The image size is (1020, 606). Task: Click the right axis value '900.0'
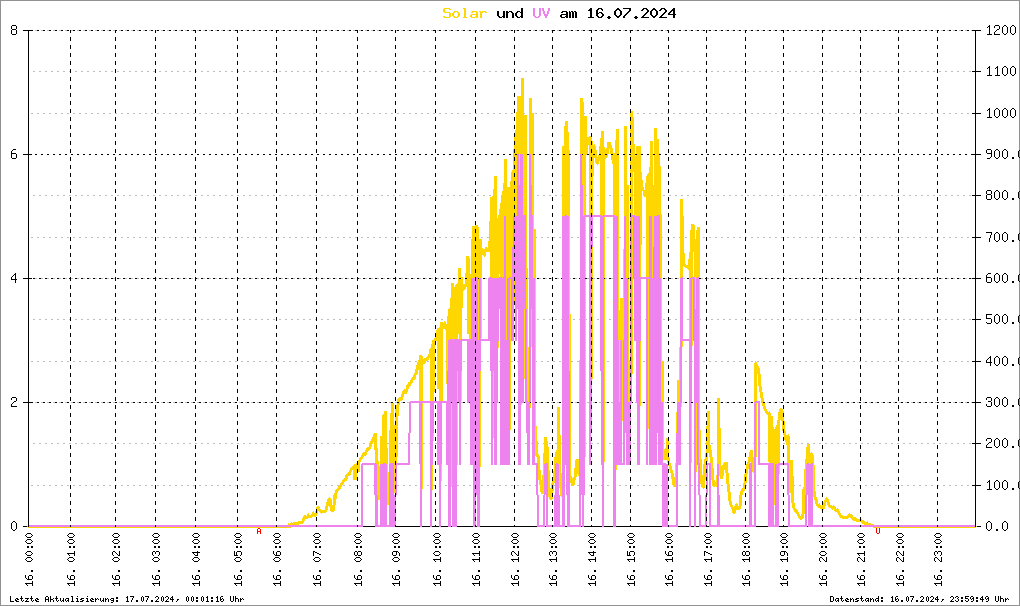(x=1002, y=154)
